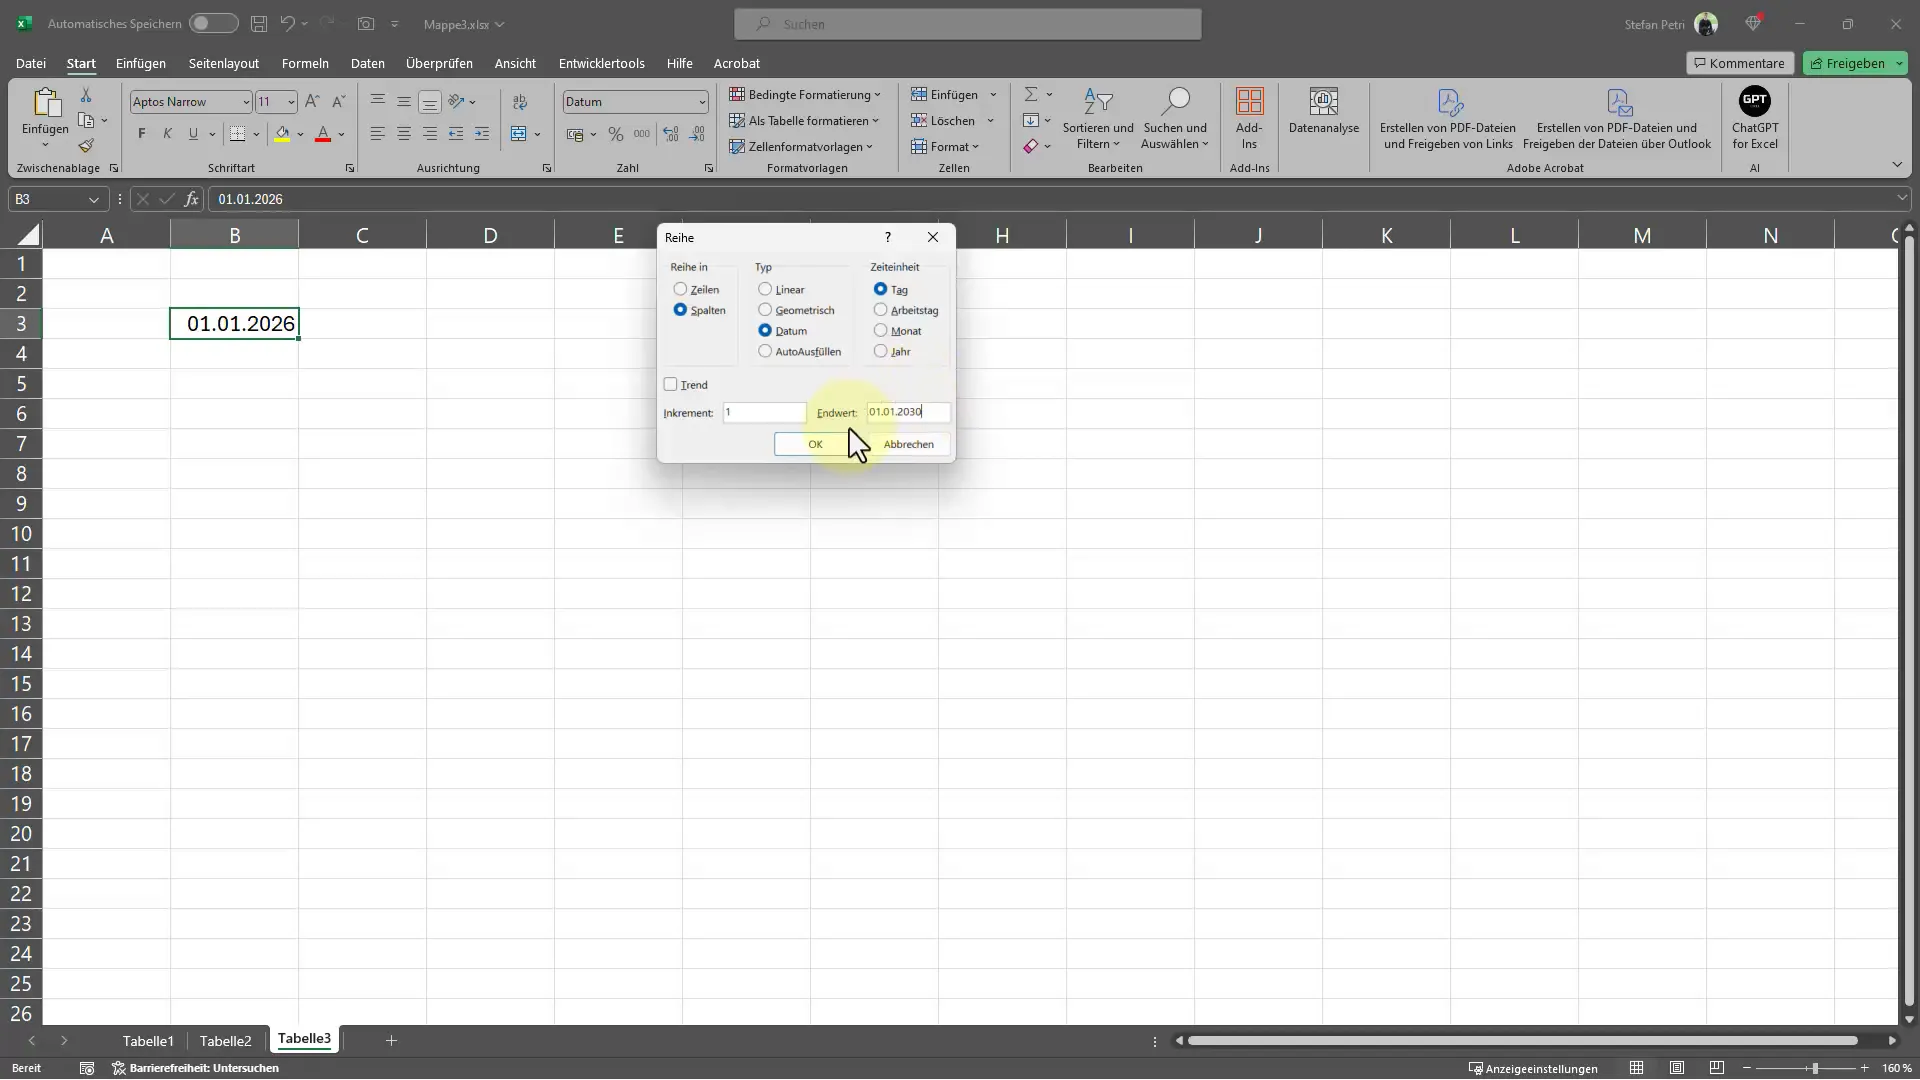
Task: Decrease font size with smaller A icon
Action: click(x=338, y=102)
